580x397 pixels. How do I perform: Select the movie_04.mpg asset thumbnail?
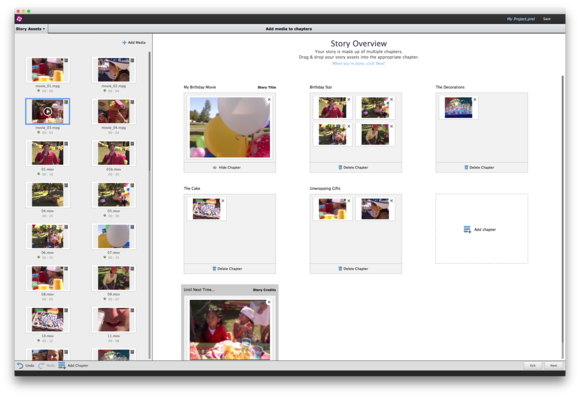point(114,111)
